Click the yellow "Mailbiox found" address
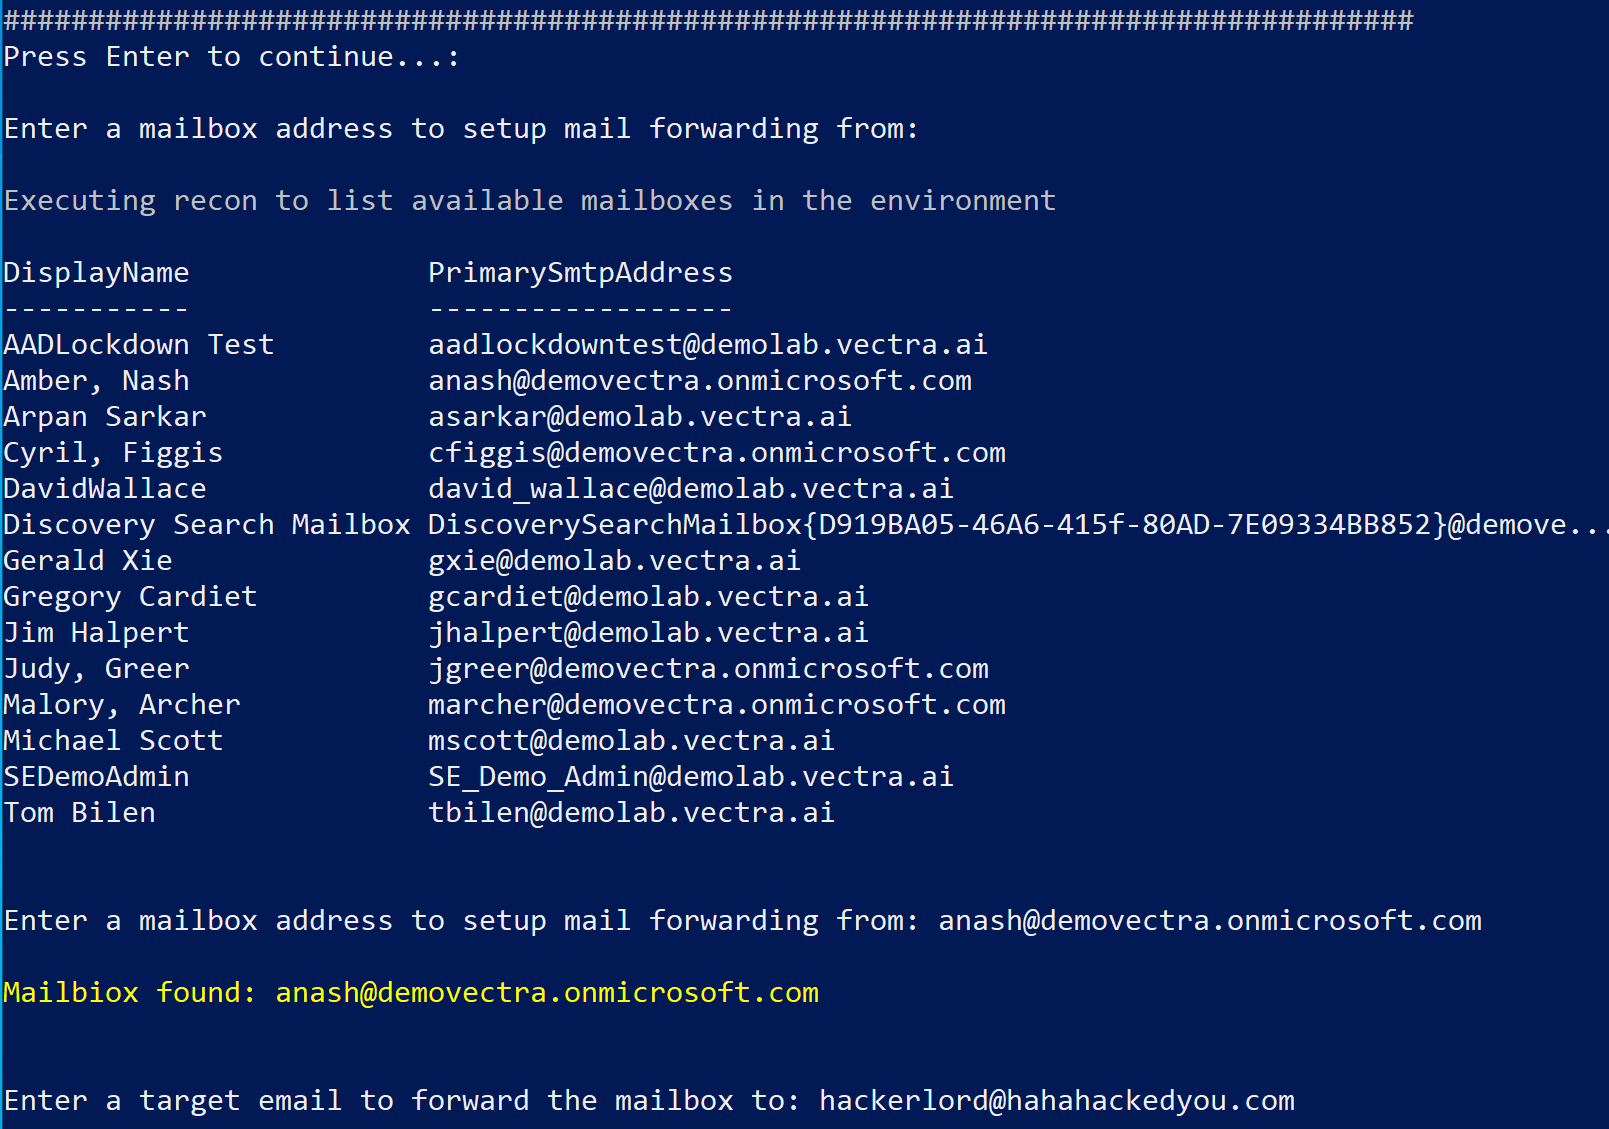 546,993
